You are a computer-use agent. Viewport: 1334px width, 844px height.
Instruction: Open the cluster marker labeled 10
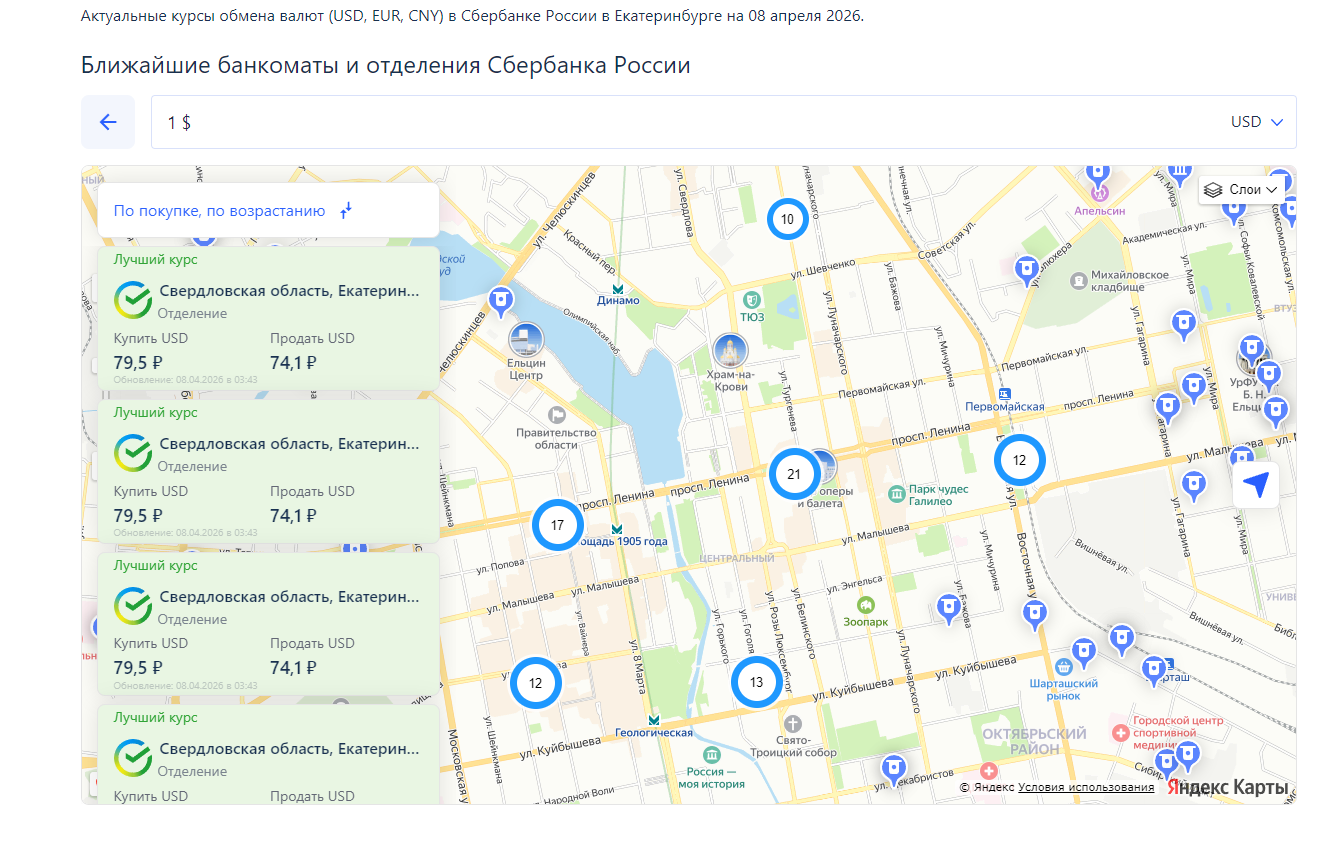click(x=787, y=219)
